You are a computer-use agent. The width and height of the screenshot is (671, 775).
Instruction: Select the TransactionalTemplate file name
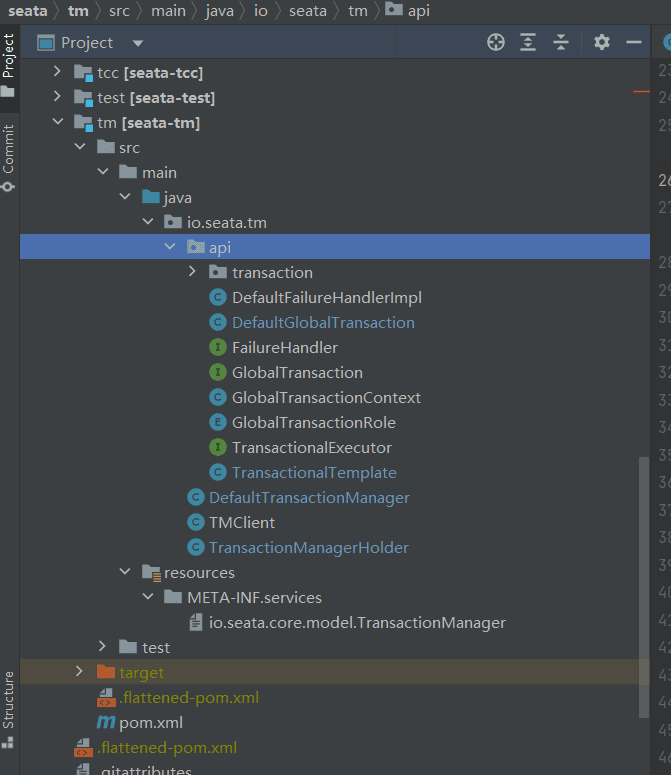point(314,472)
